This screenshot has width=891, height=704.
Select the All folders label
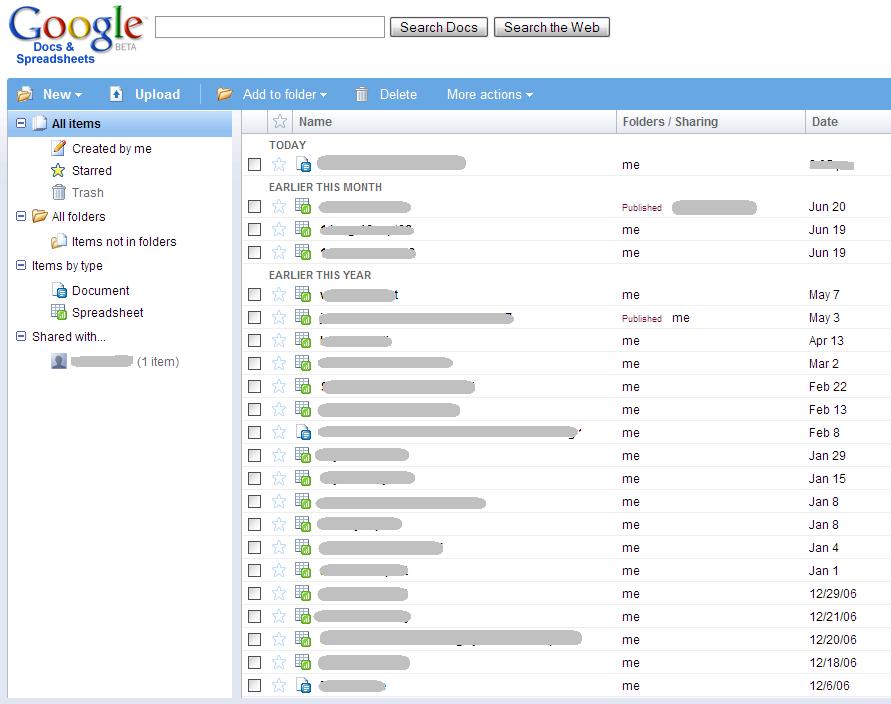[78, 216]
